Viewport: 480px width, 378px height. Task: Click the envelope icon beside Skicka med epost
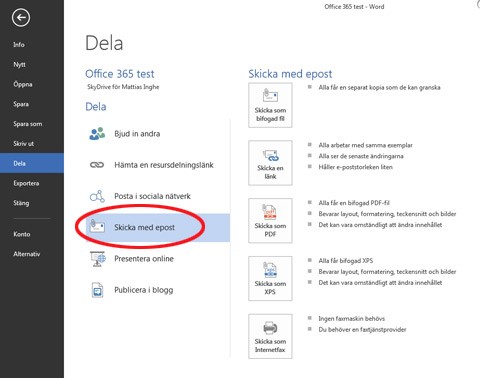pyautogui.click(x=97, y=227)
